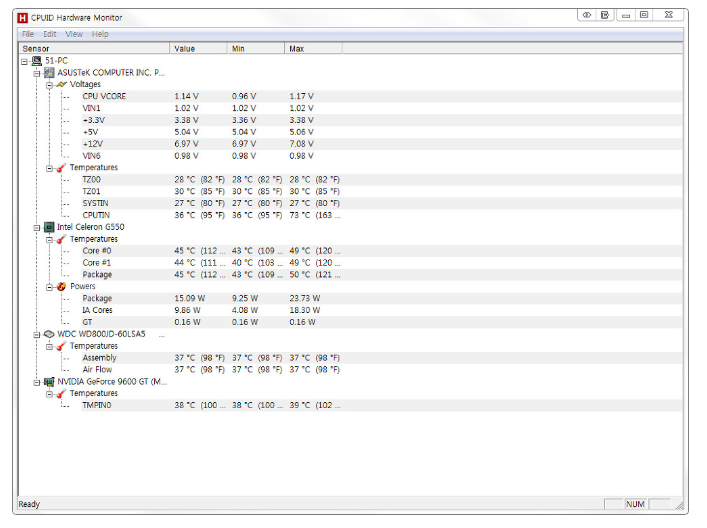The width and height of the screenshot is (707, 528).
Task: Select the VIN1 voltage row
Action: 381,108
